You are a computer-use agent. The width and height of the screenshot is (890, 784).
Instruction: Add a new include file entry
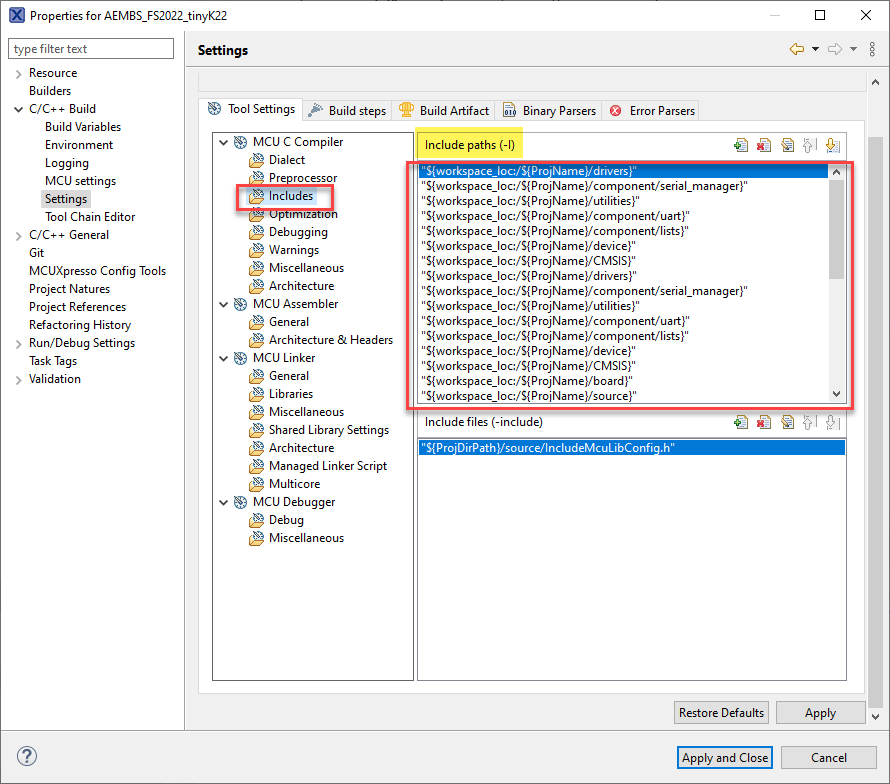740,422
